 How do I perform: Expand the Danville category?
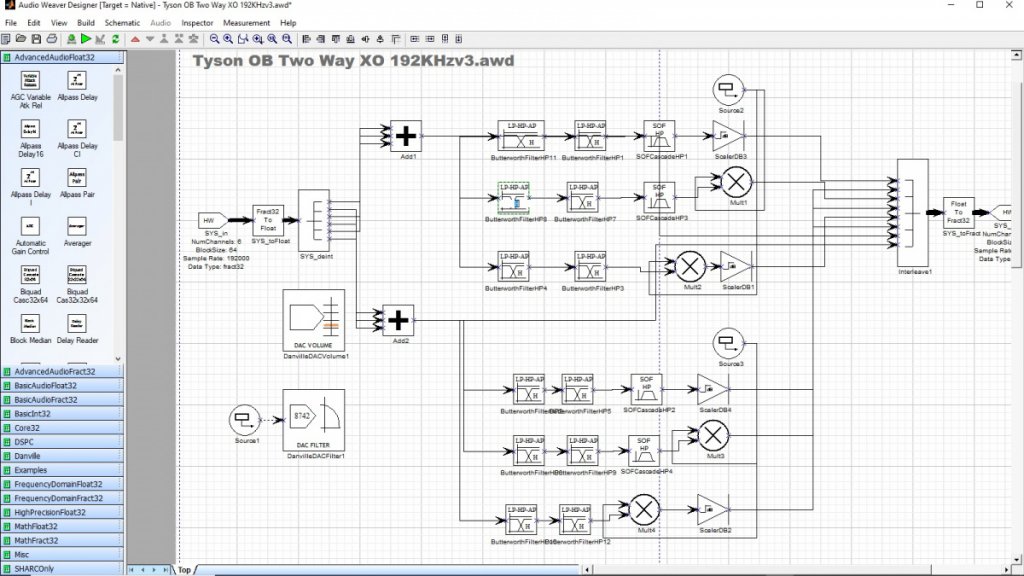coord(62,456)
